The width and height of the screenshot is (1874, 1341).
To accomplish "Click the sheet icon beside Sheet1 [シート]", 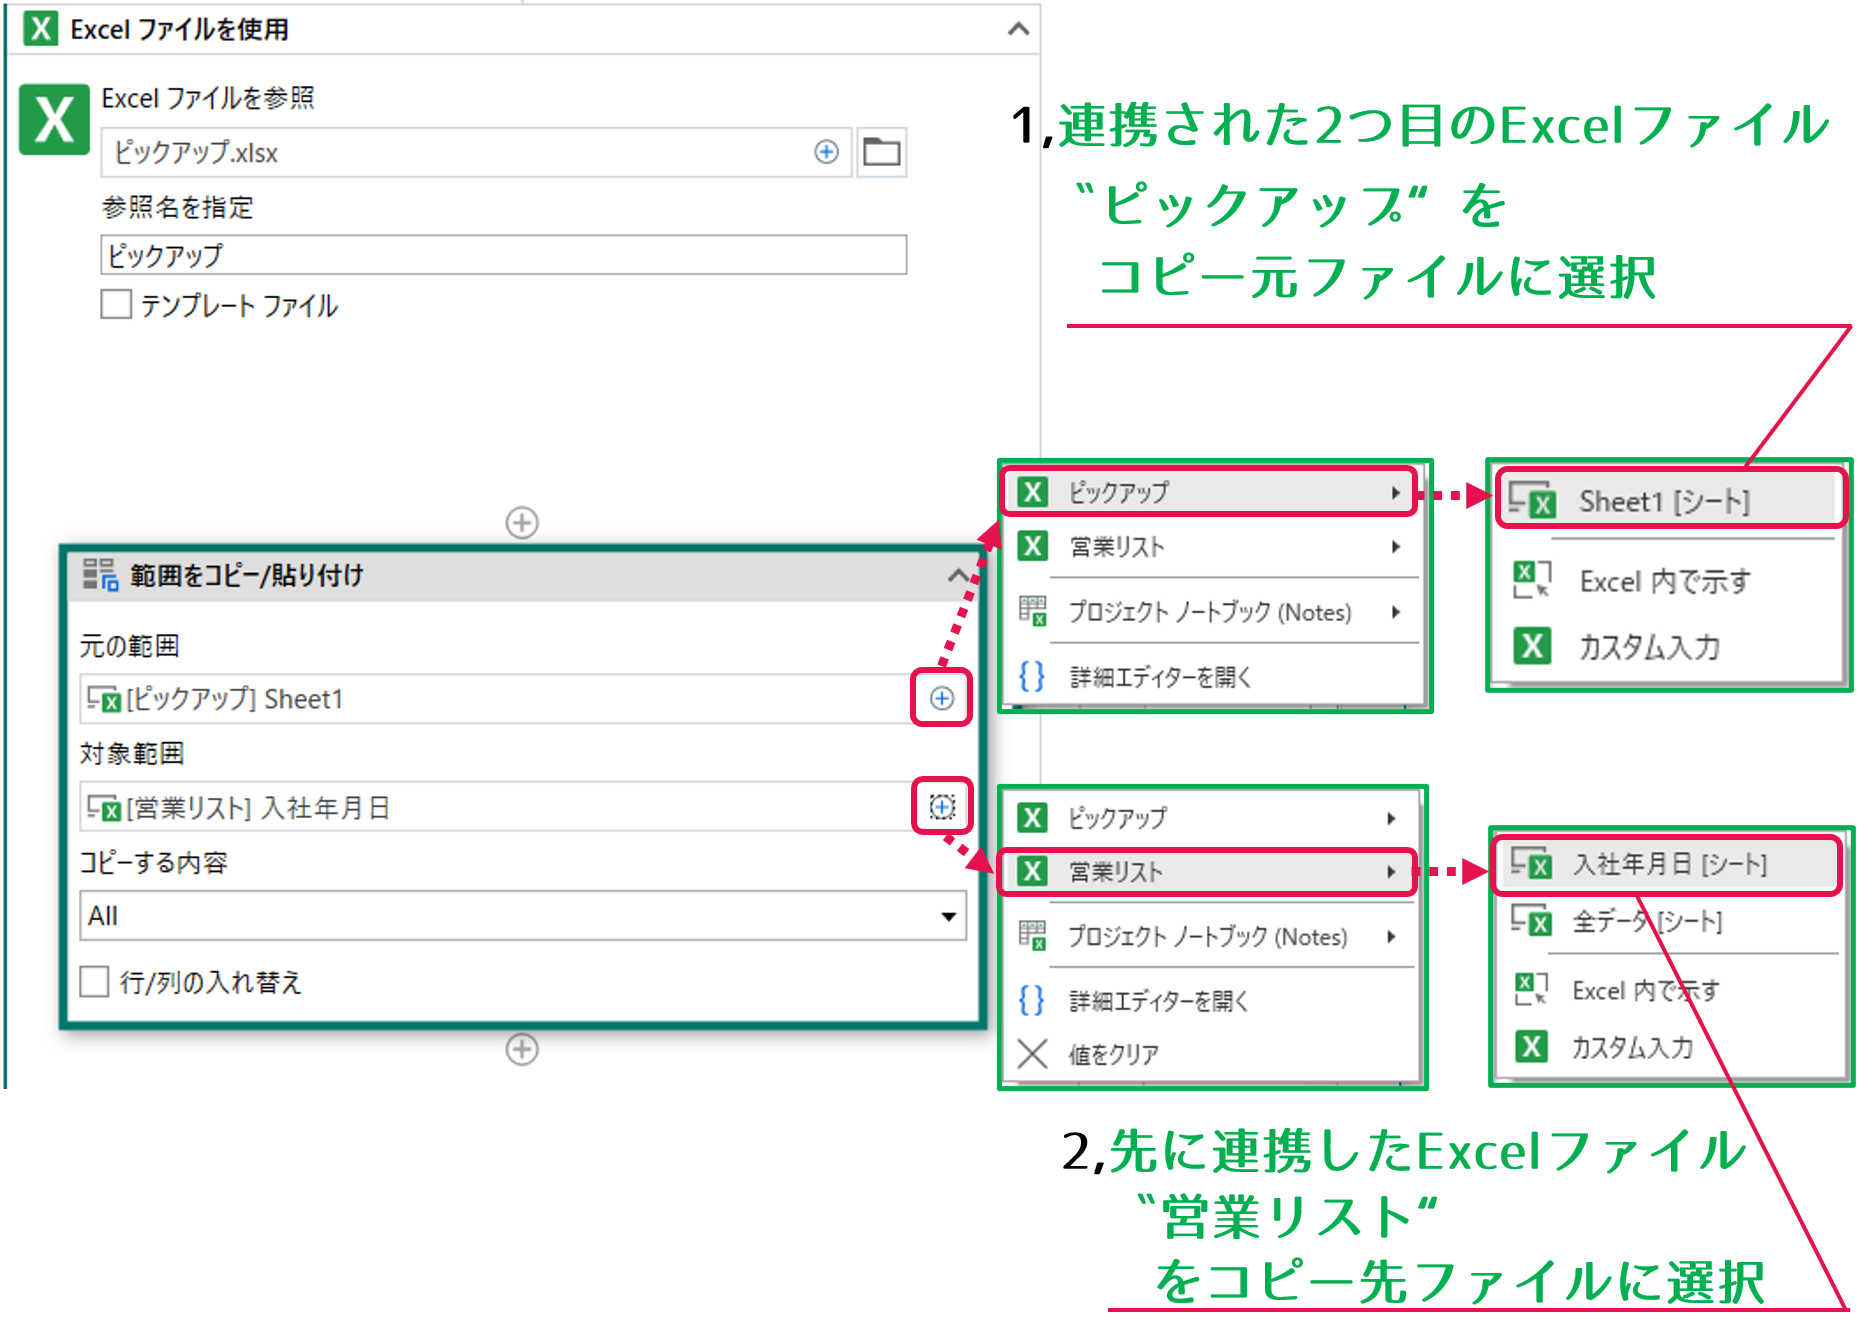I will pyautogui.click(x=1532, y=499).
